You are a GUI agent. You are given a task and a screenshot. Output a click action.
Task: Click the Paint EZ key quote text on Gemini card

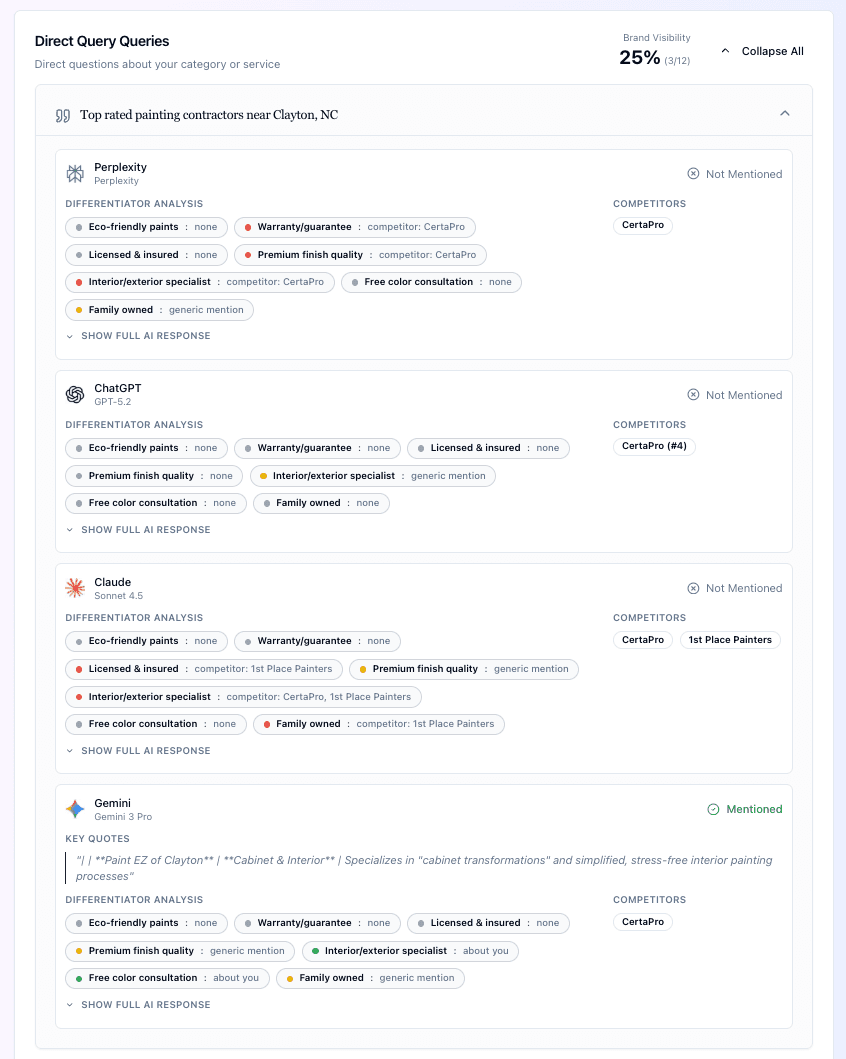pyautogui.click(x=420, y=867)
